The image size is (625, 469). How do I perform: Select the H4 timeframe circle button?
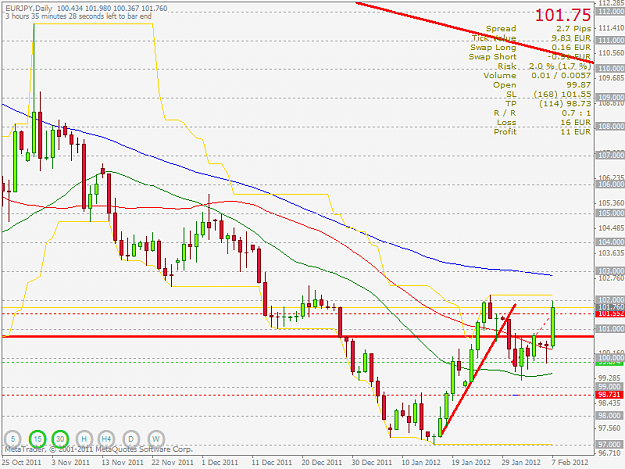[x=106, y=439]
